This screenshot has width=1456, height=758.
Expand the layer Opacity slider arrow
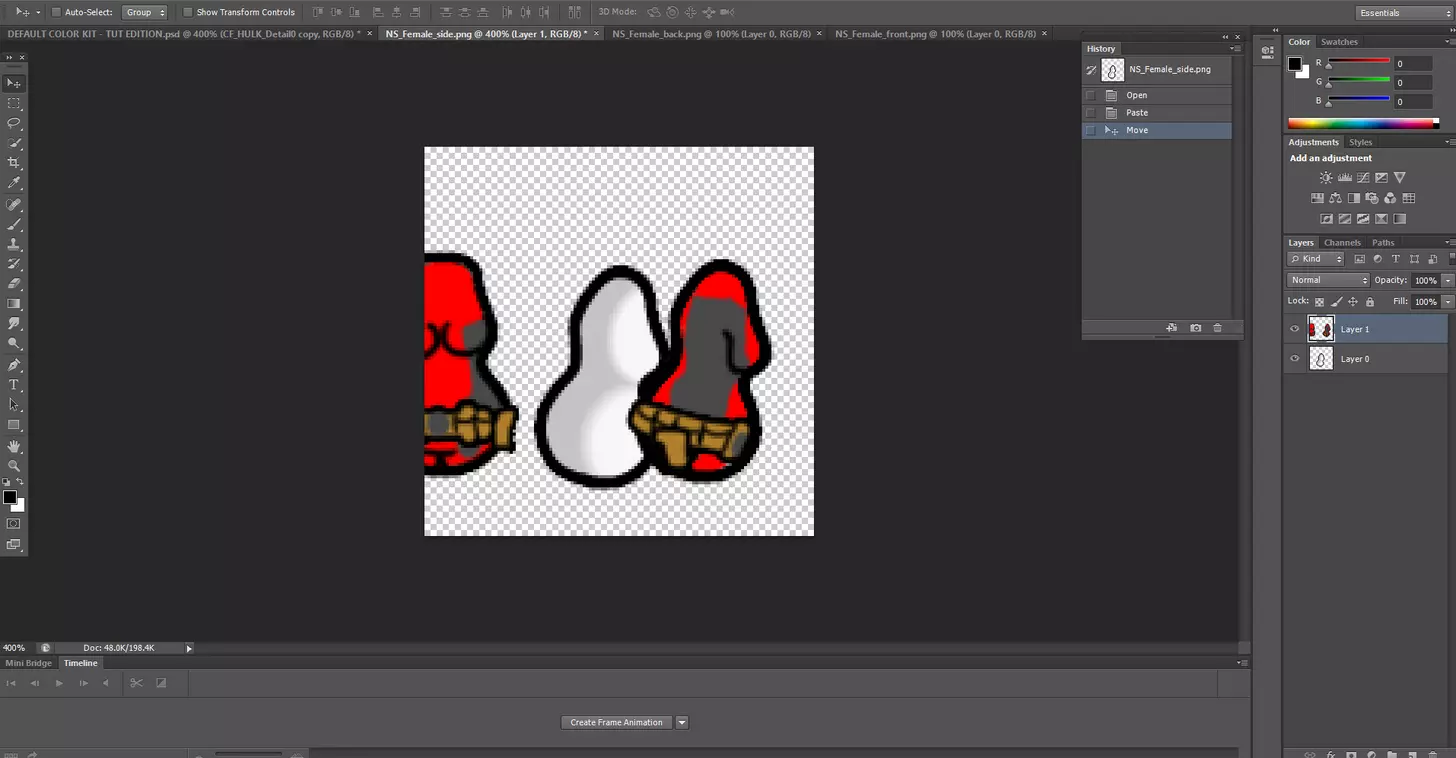coord(1447,280)
